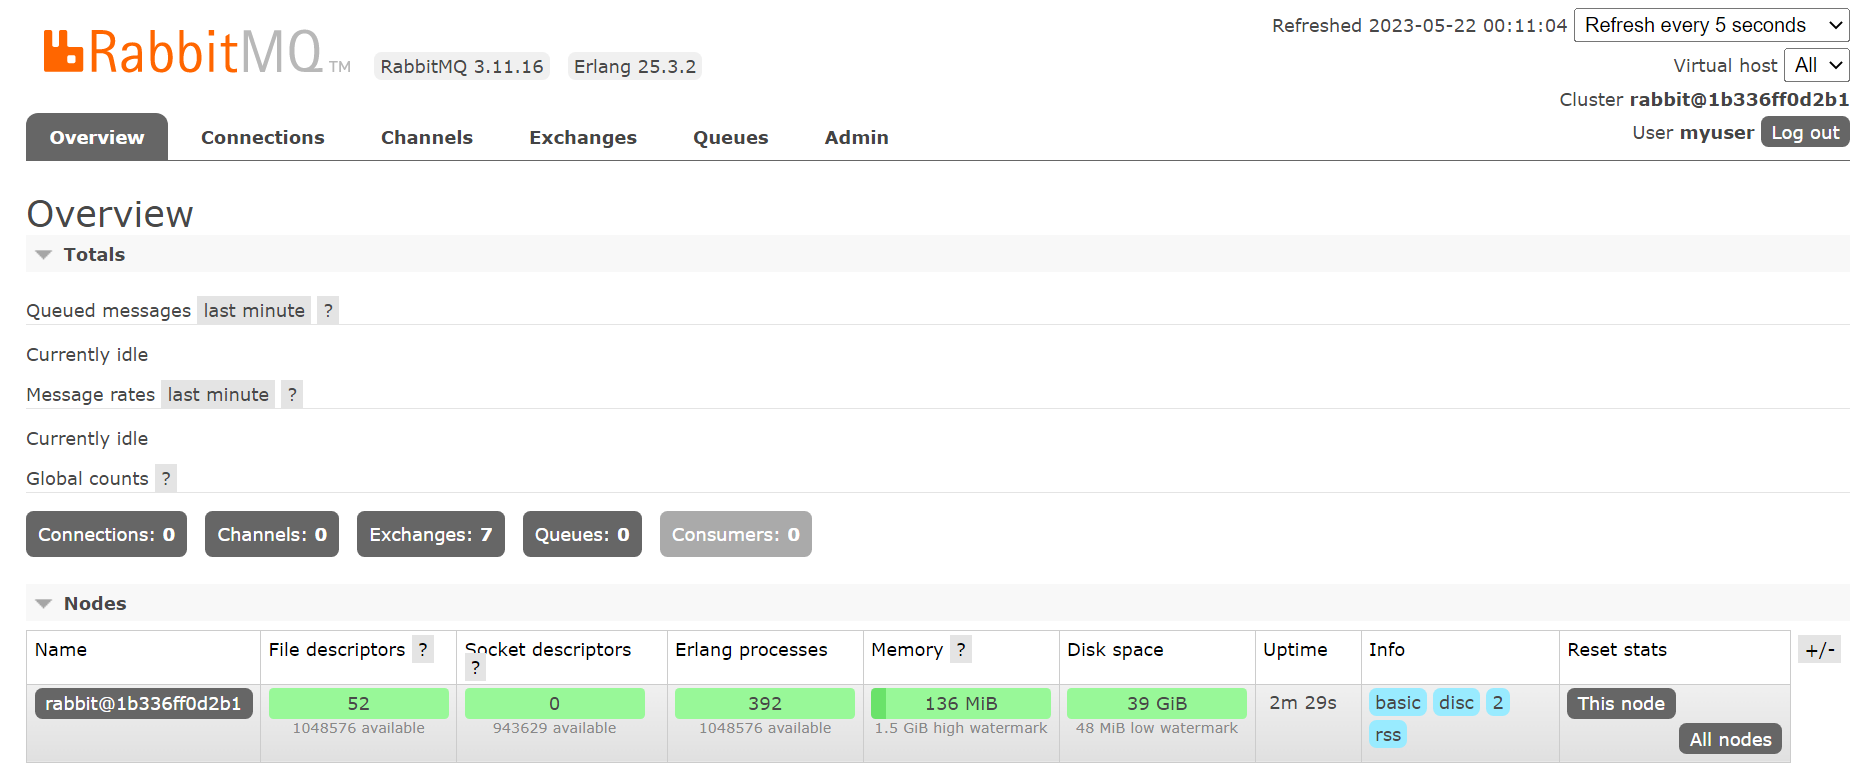
Task: Click '1048576 available' under File descriptors
Action: 359,728
